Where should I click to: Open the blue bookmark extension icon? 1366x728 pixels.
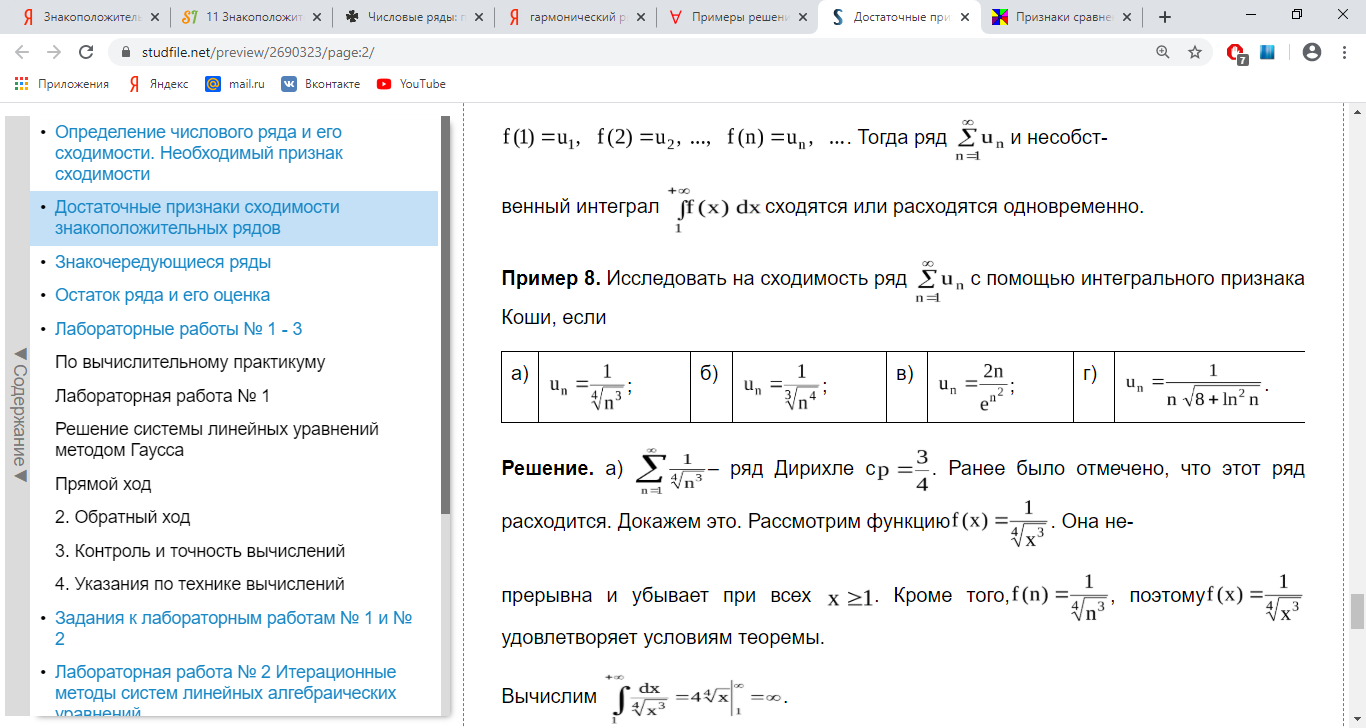1267,53
